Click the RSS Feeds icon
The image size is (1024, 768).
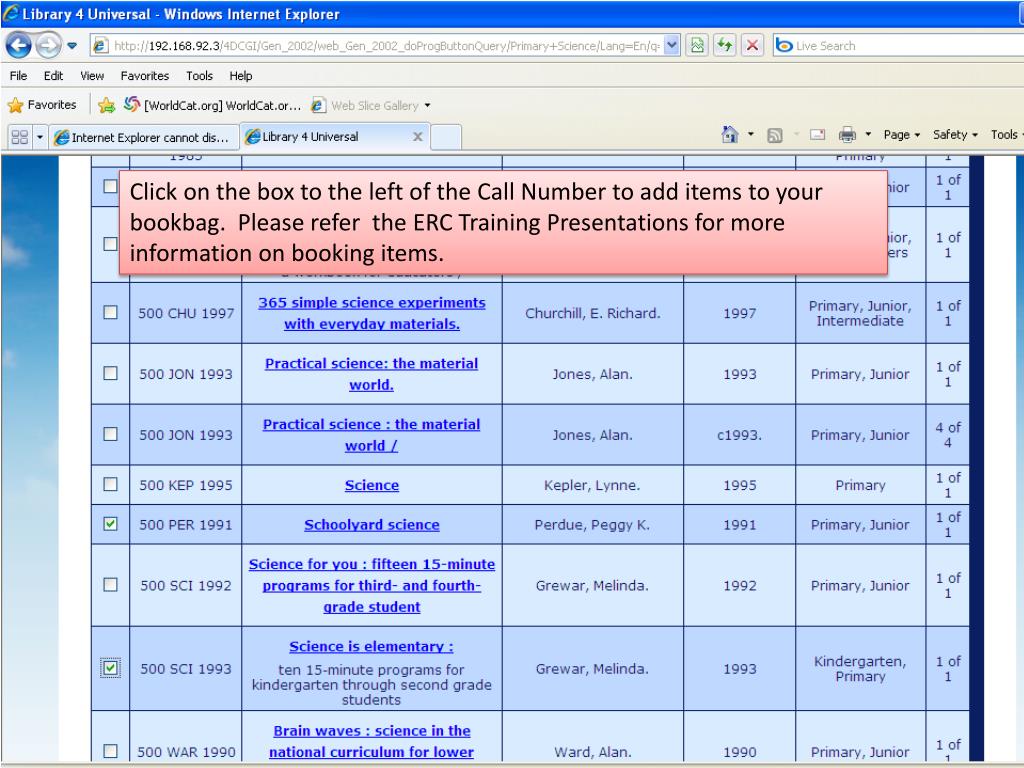pyautogui.click(x=775, y=135)
